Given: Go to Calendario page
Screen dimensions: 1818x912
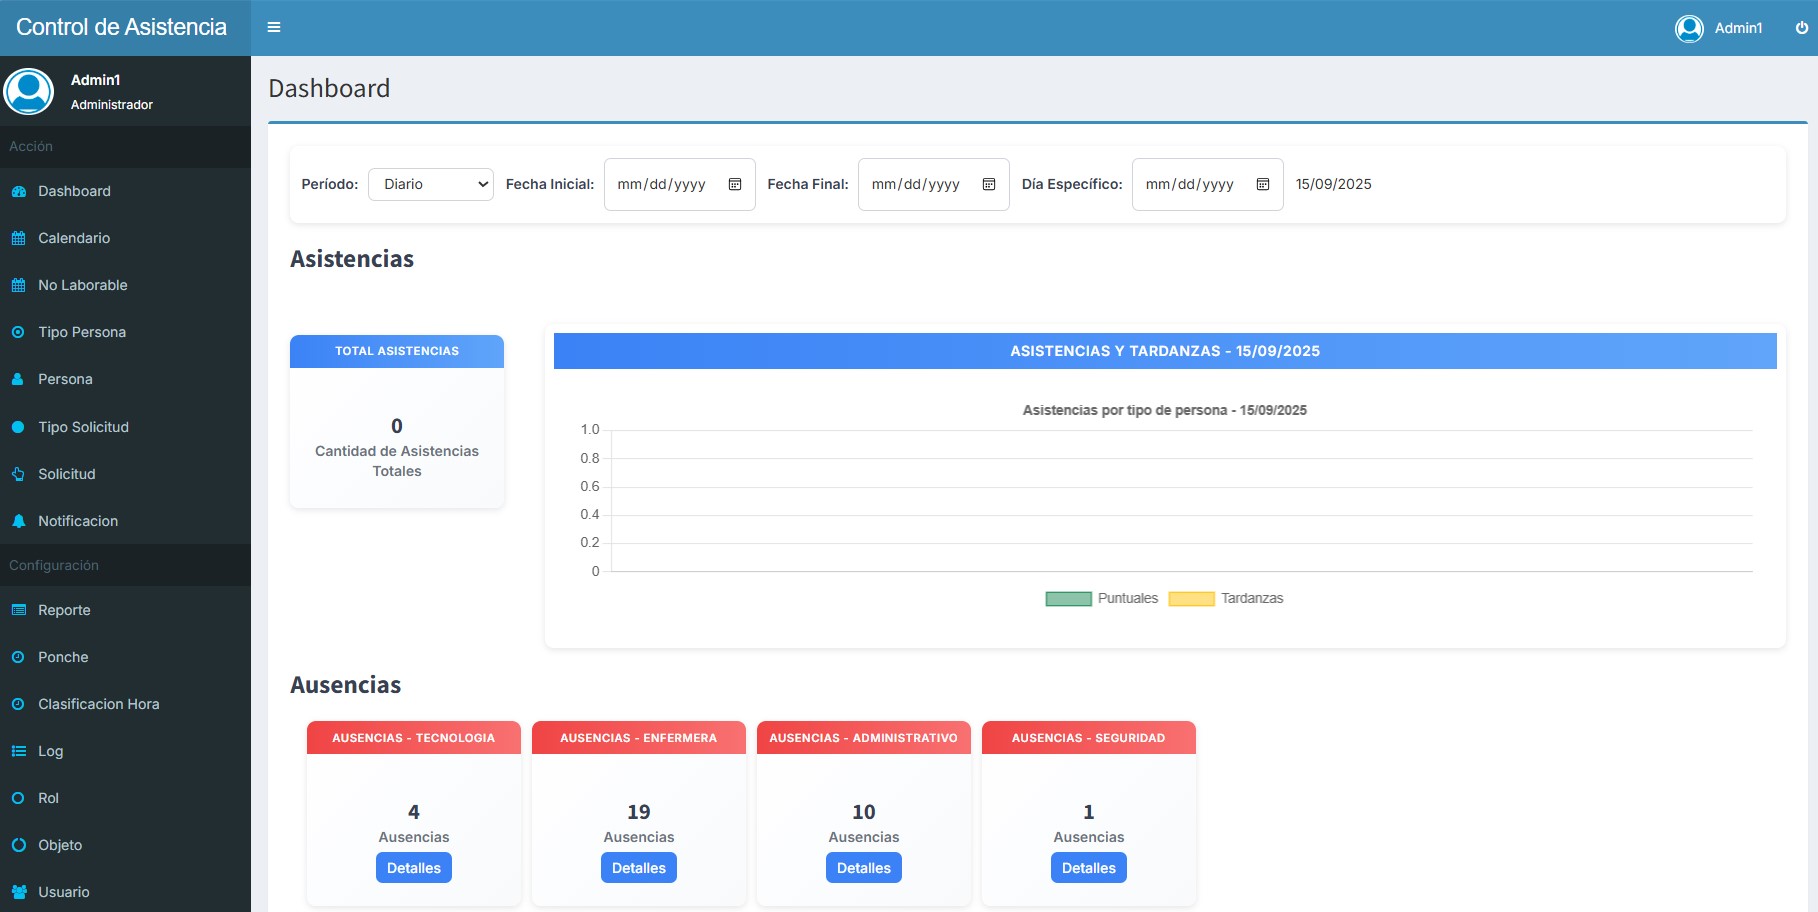Looking at the screenshot, I should pyautogui.click(x=125, y=238).
